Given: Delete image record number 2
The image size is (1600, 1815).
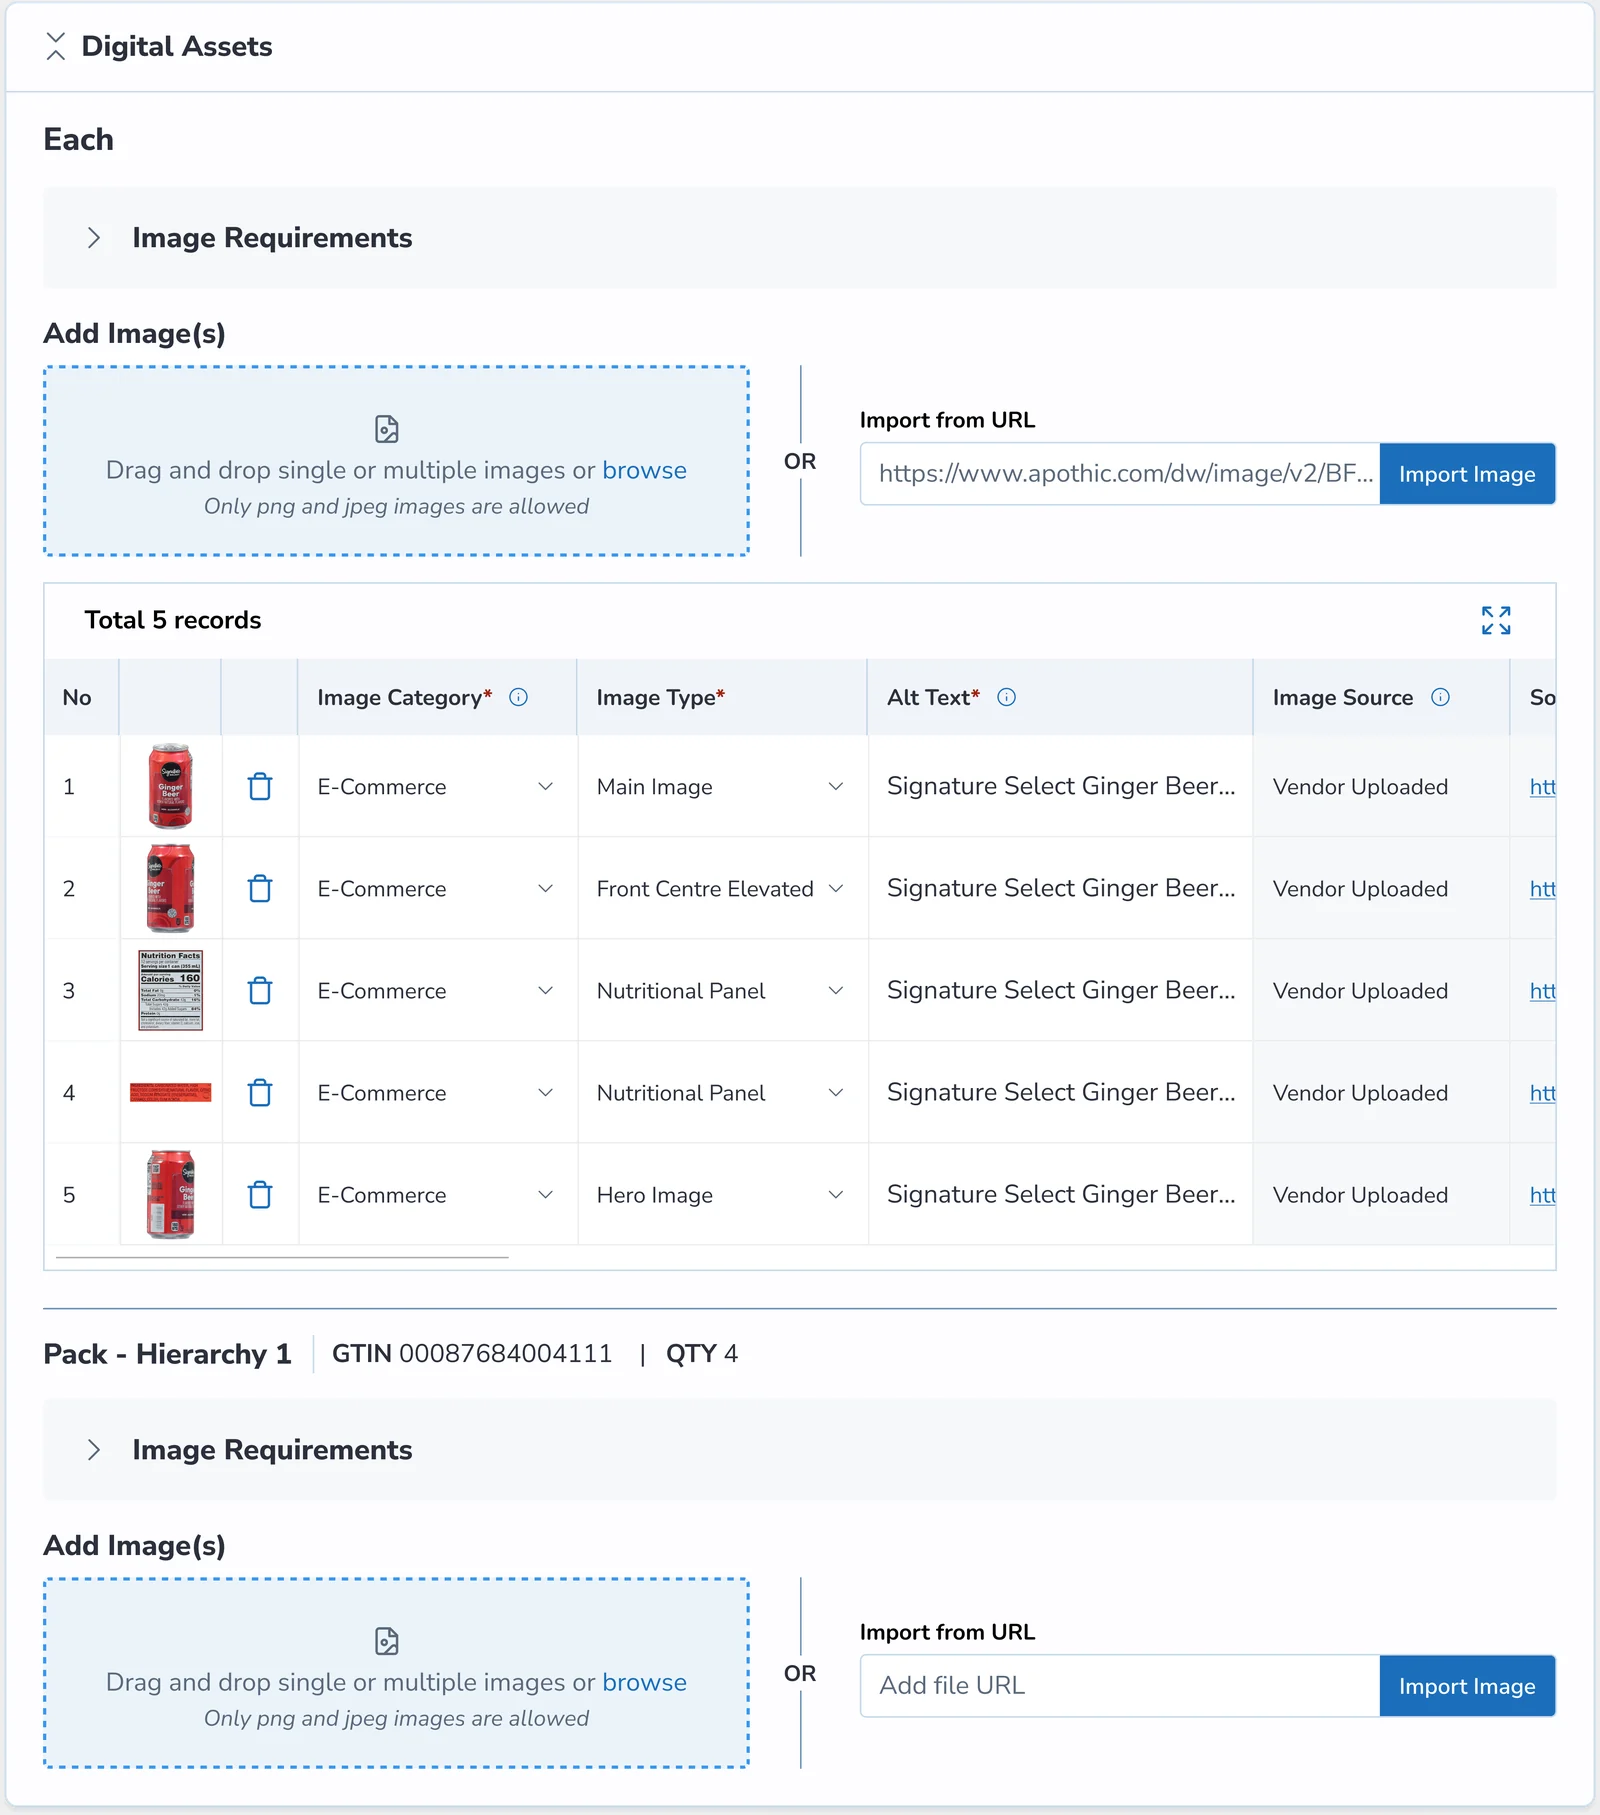Looking at the screenshot, I should point(260,889).
